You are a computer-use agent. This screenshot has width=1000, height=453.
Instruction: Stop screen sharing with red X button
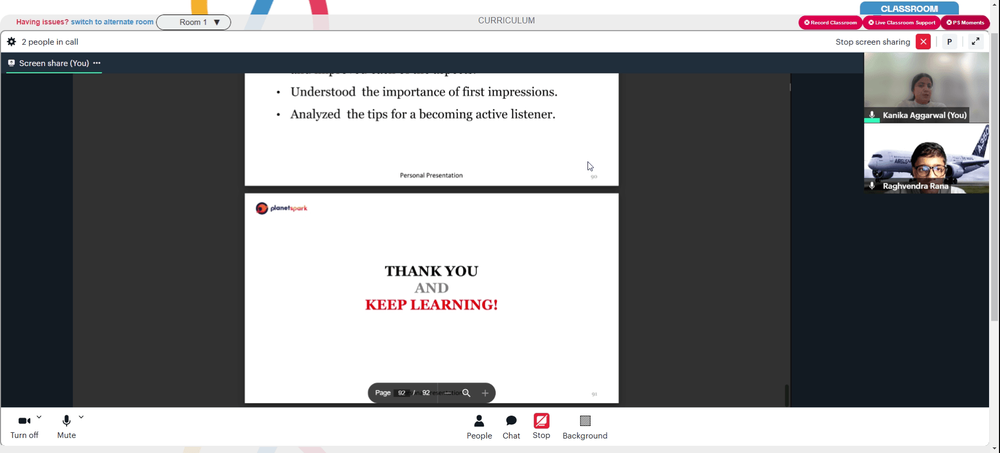(923, 42)
